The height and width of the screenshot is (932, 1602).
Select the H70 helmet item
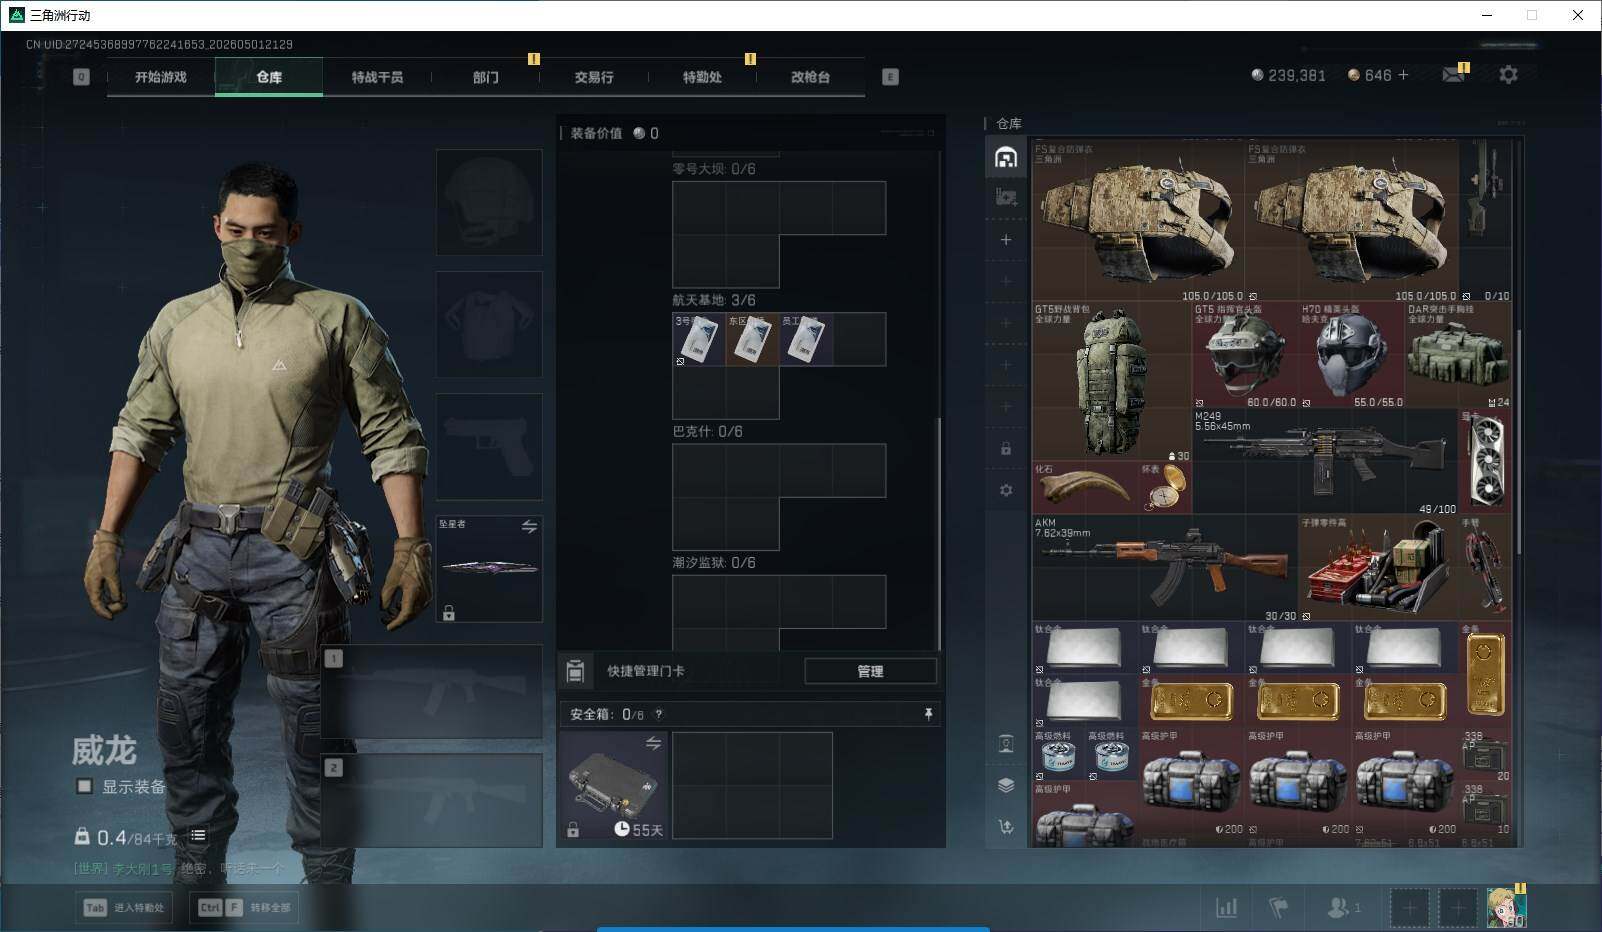click(x=1351, y=355)
